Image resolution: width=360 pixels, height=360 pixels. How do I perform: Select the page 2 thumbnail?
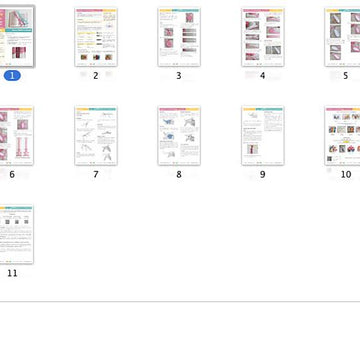tap(96, 37)
